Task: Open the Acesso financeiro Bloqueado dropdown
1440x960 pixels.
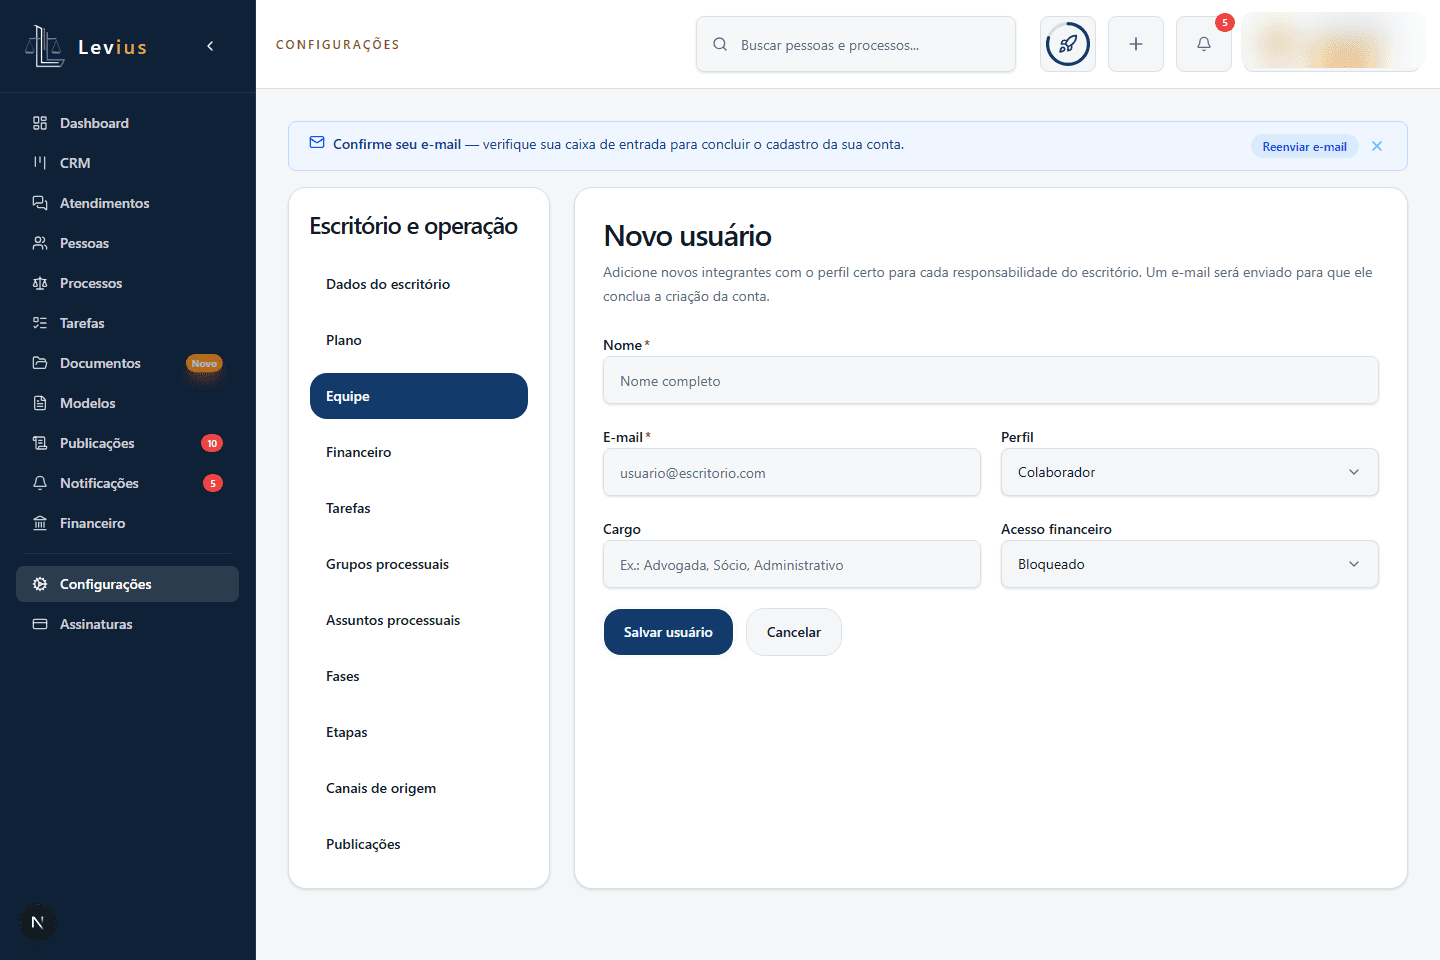Action: (x=1190, y=564)
